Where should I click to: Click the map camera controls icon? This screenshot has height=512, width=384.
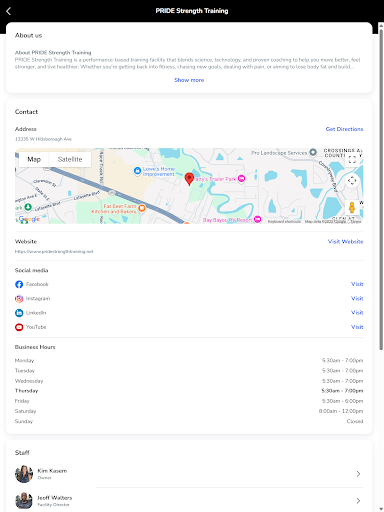pyautogui.click(x=352, y=181)
